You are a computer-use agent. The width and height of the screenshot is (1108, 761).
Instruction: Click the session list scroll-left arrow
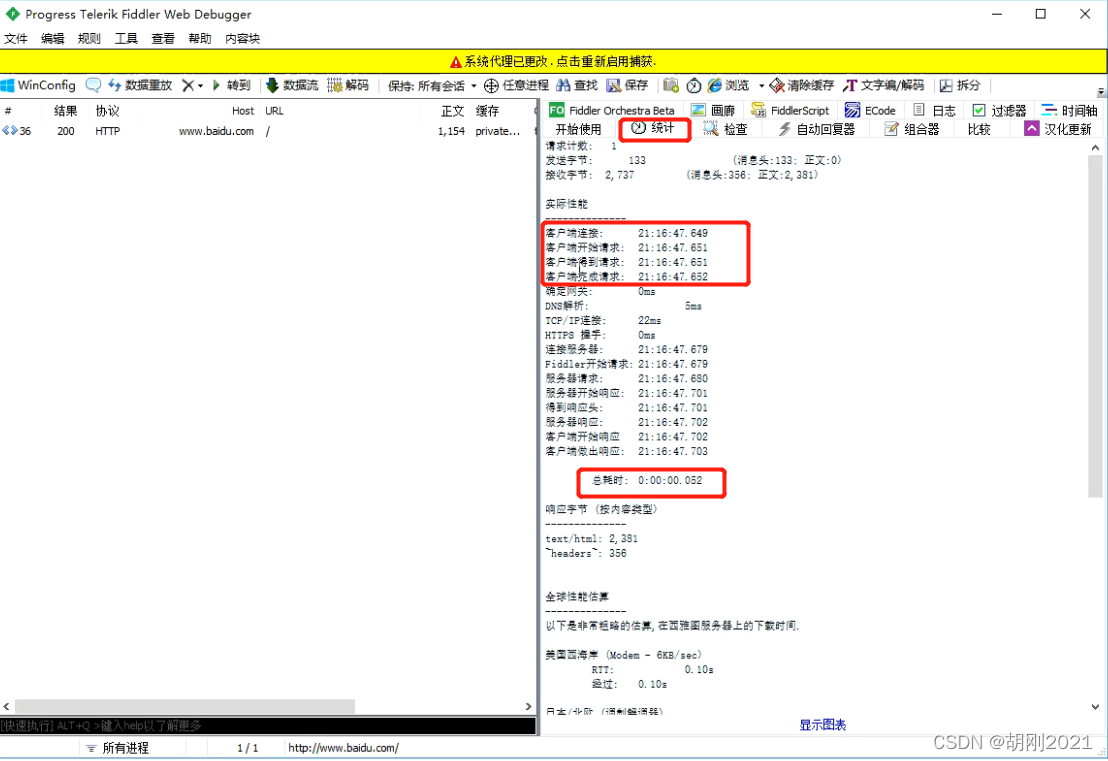click(x=6, y=707)
